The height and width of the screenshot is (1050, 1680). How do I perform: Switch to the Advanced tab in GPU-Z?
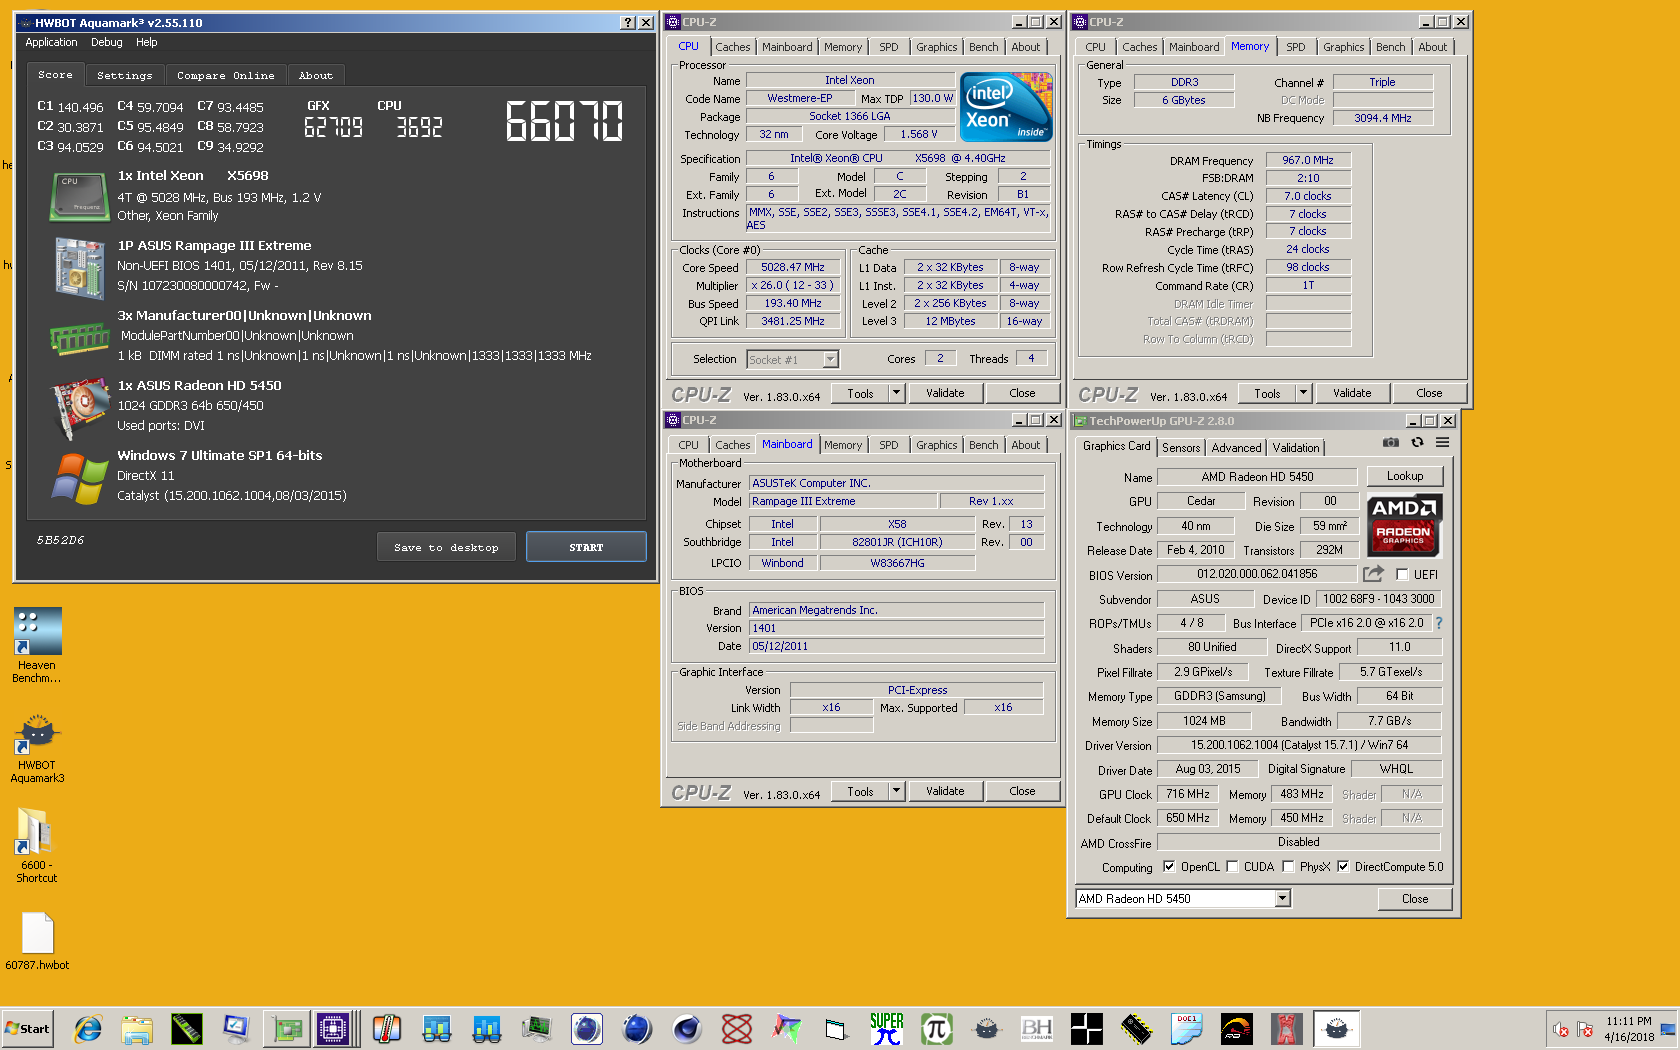(x=1237, y=448)
